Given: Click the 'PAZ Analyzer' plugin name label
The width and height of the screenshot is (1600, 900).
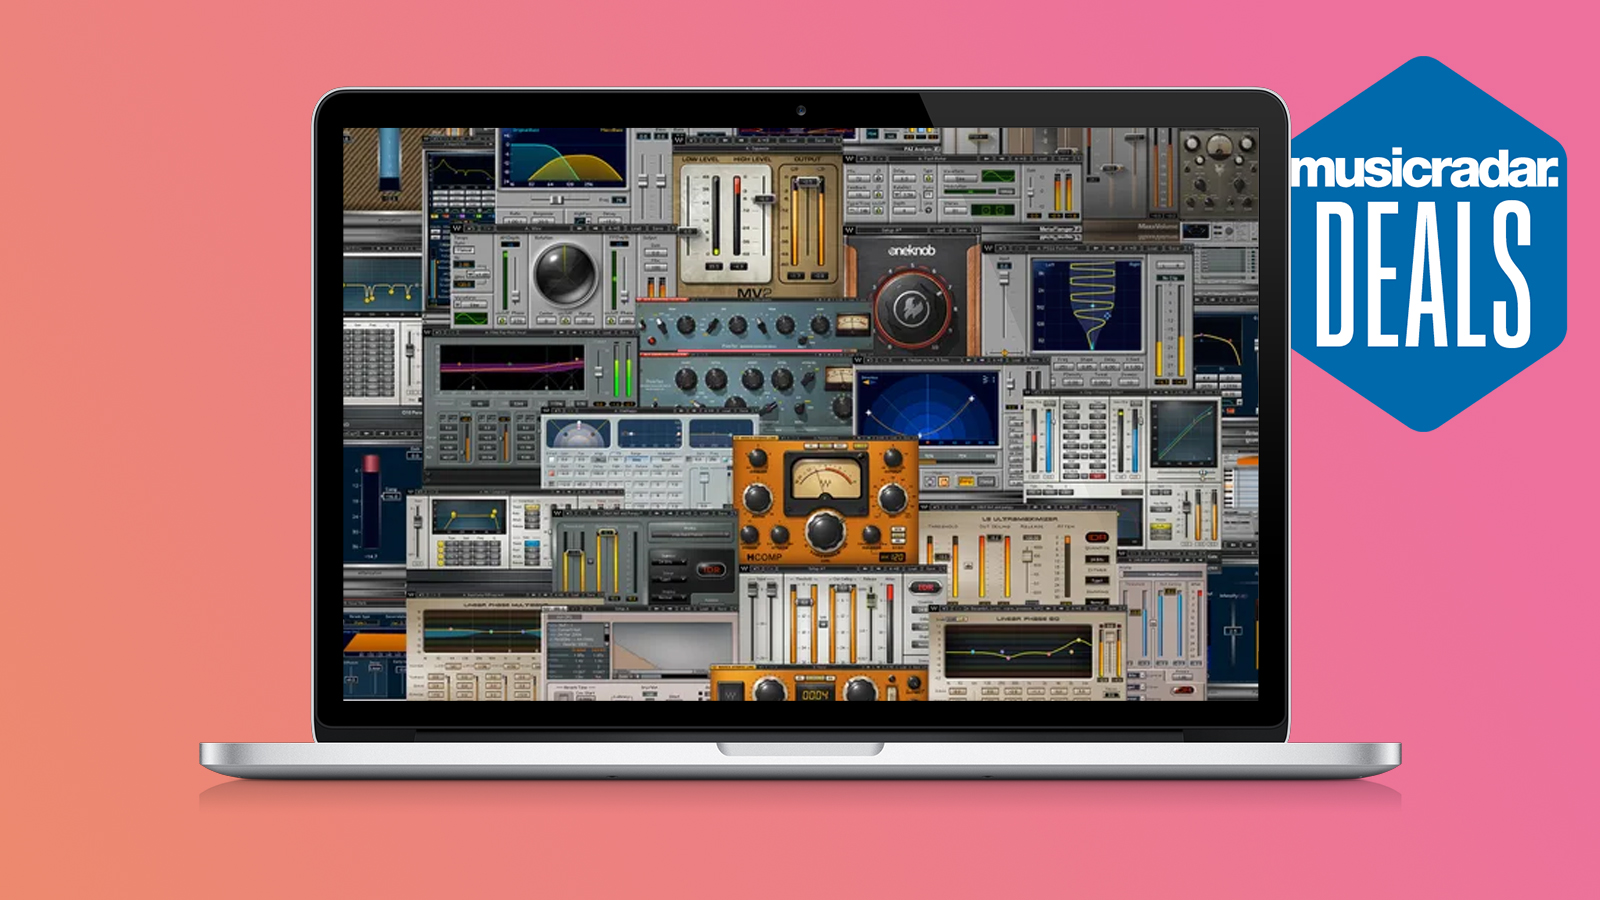Looking at the screenshot, I should click(922, 149).
